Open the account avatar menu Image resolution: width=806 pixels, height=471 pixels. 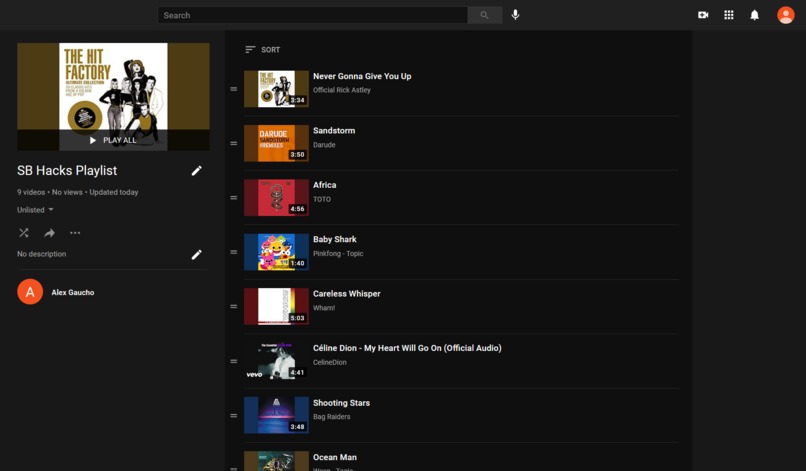tap(785, 15)
